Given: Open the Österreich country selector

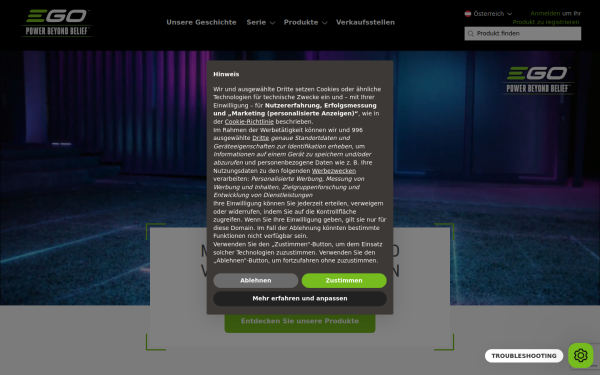Looking at the screenshot, I should (488, 14).
